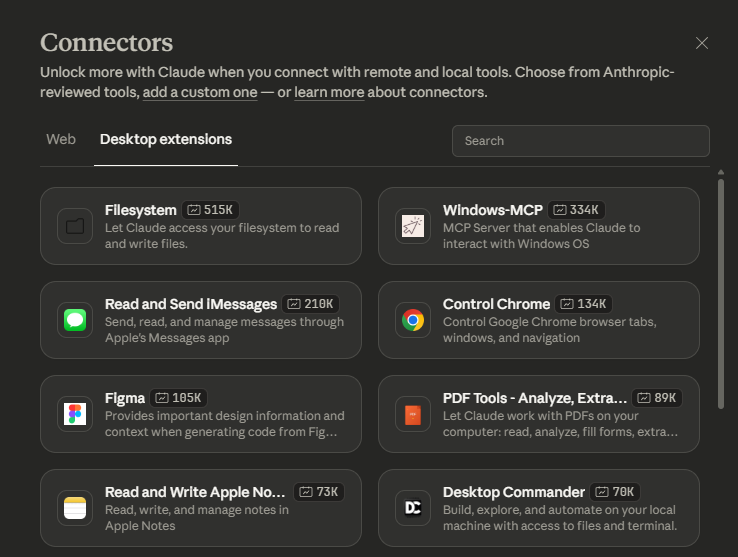The image size is (738, 557).
Task: Open the Control Chrome extension title
Action: (496, 304)
